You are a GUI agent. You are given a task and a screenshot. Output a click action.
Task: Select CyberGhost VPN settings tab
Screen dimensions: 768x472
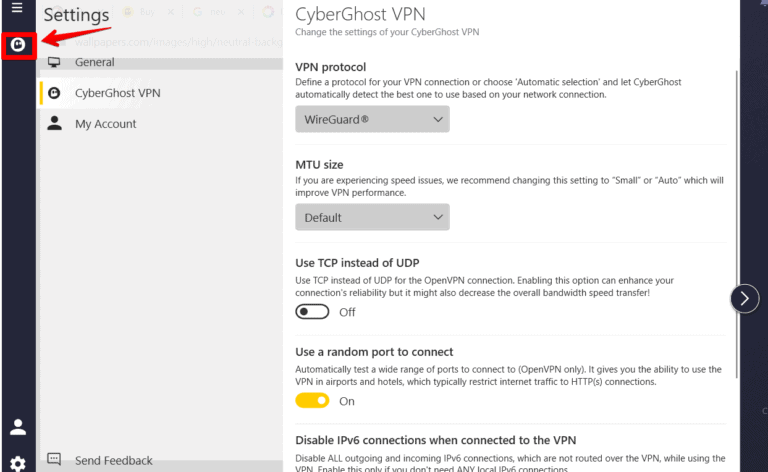point(117,93)
